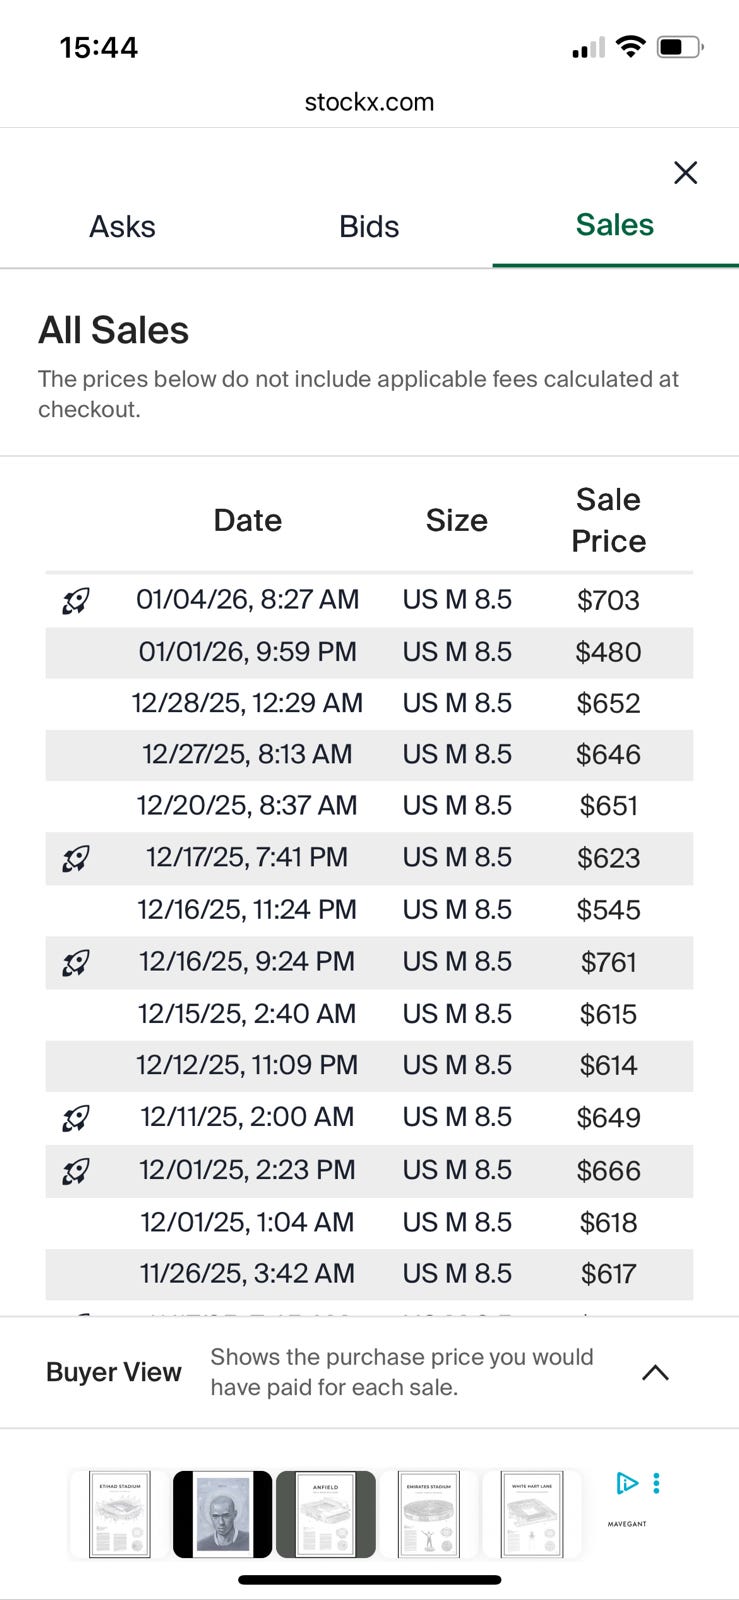Tap the Buyer View label

[114, 1372]
